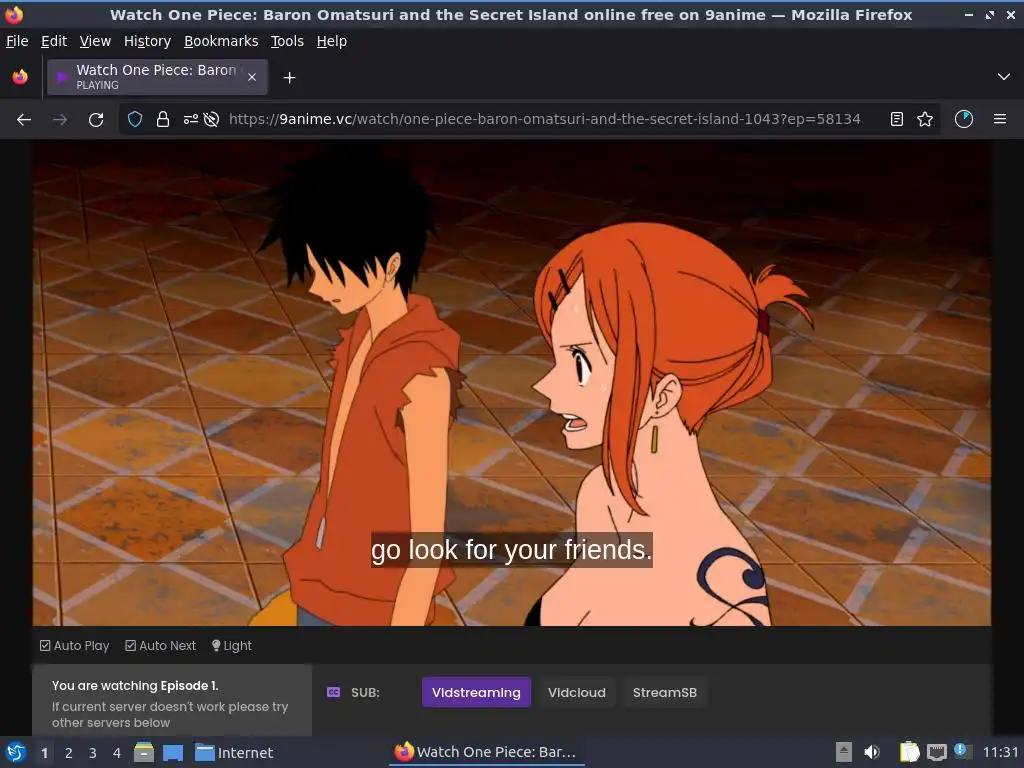Minimize the Firefox window
Screen dimensions: 1024x768
[969, 14]
